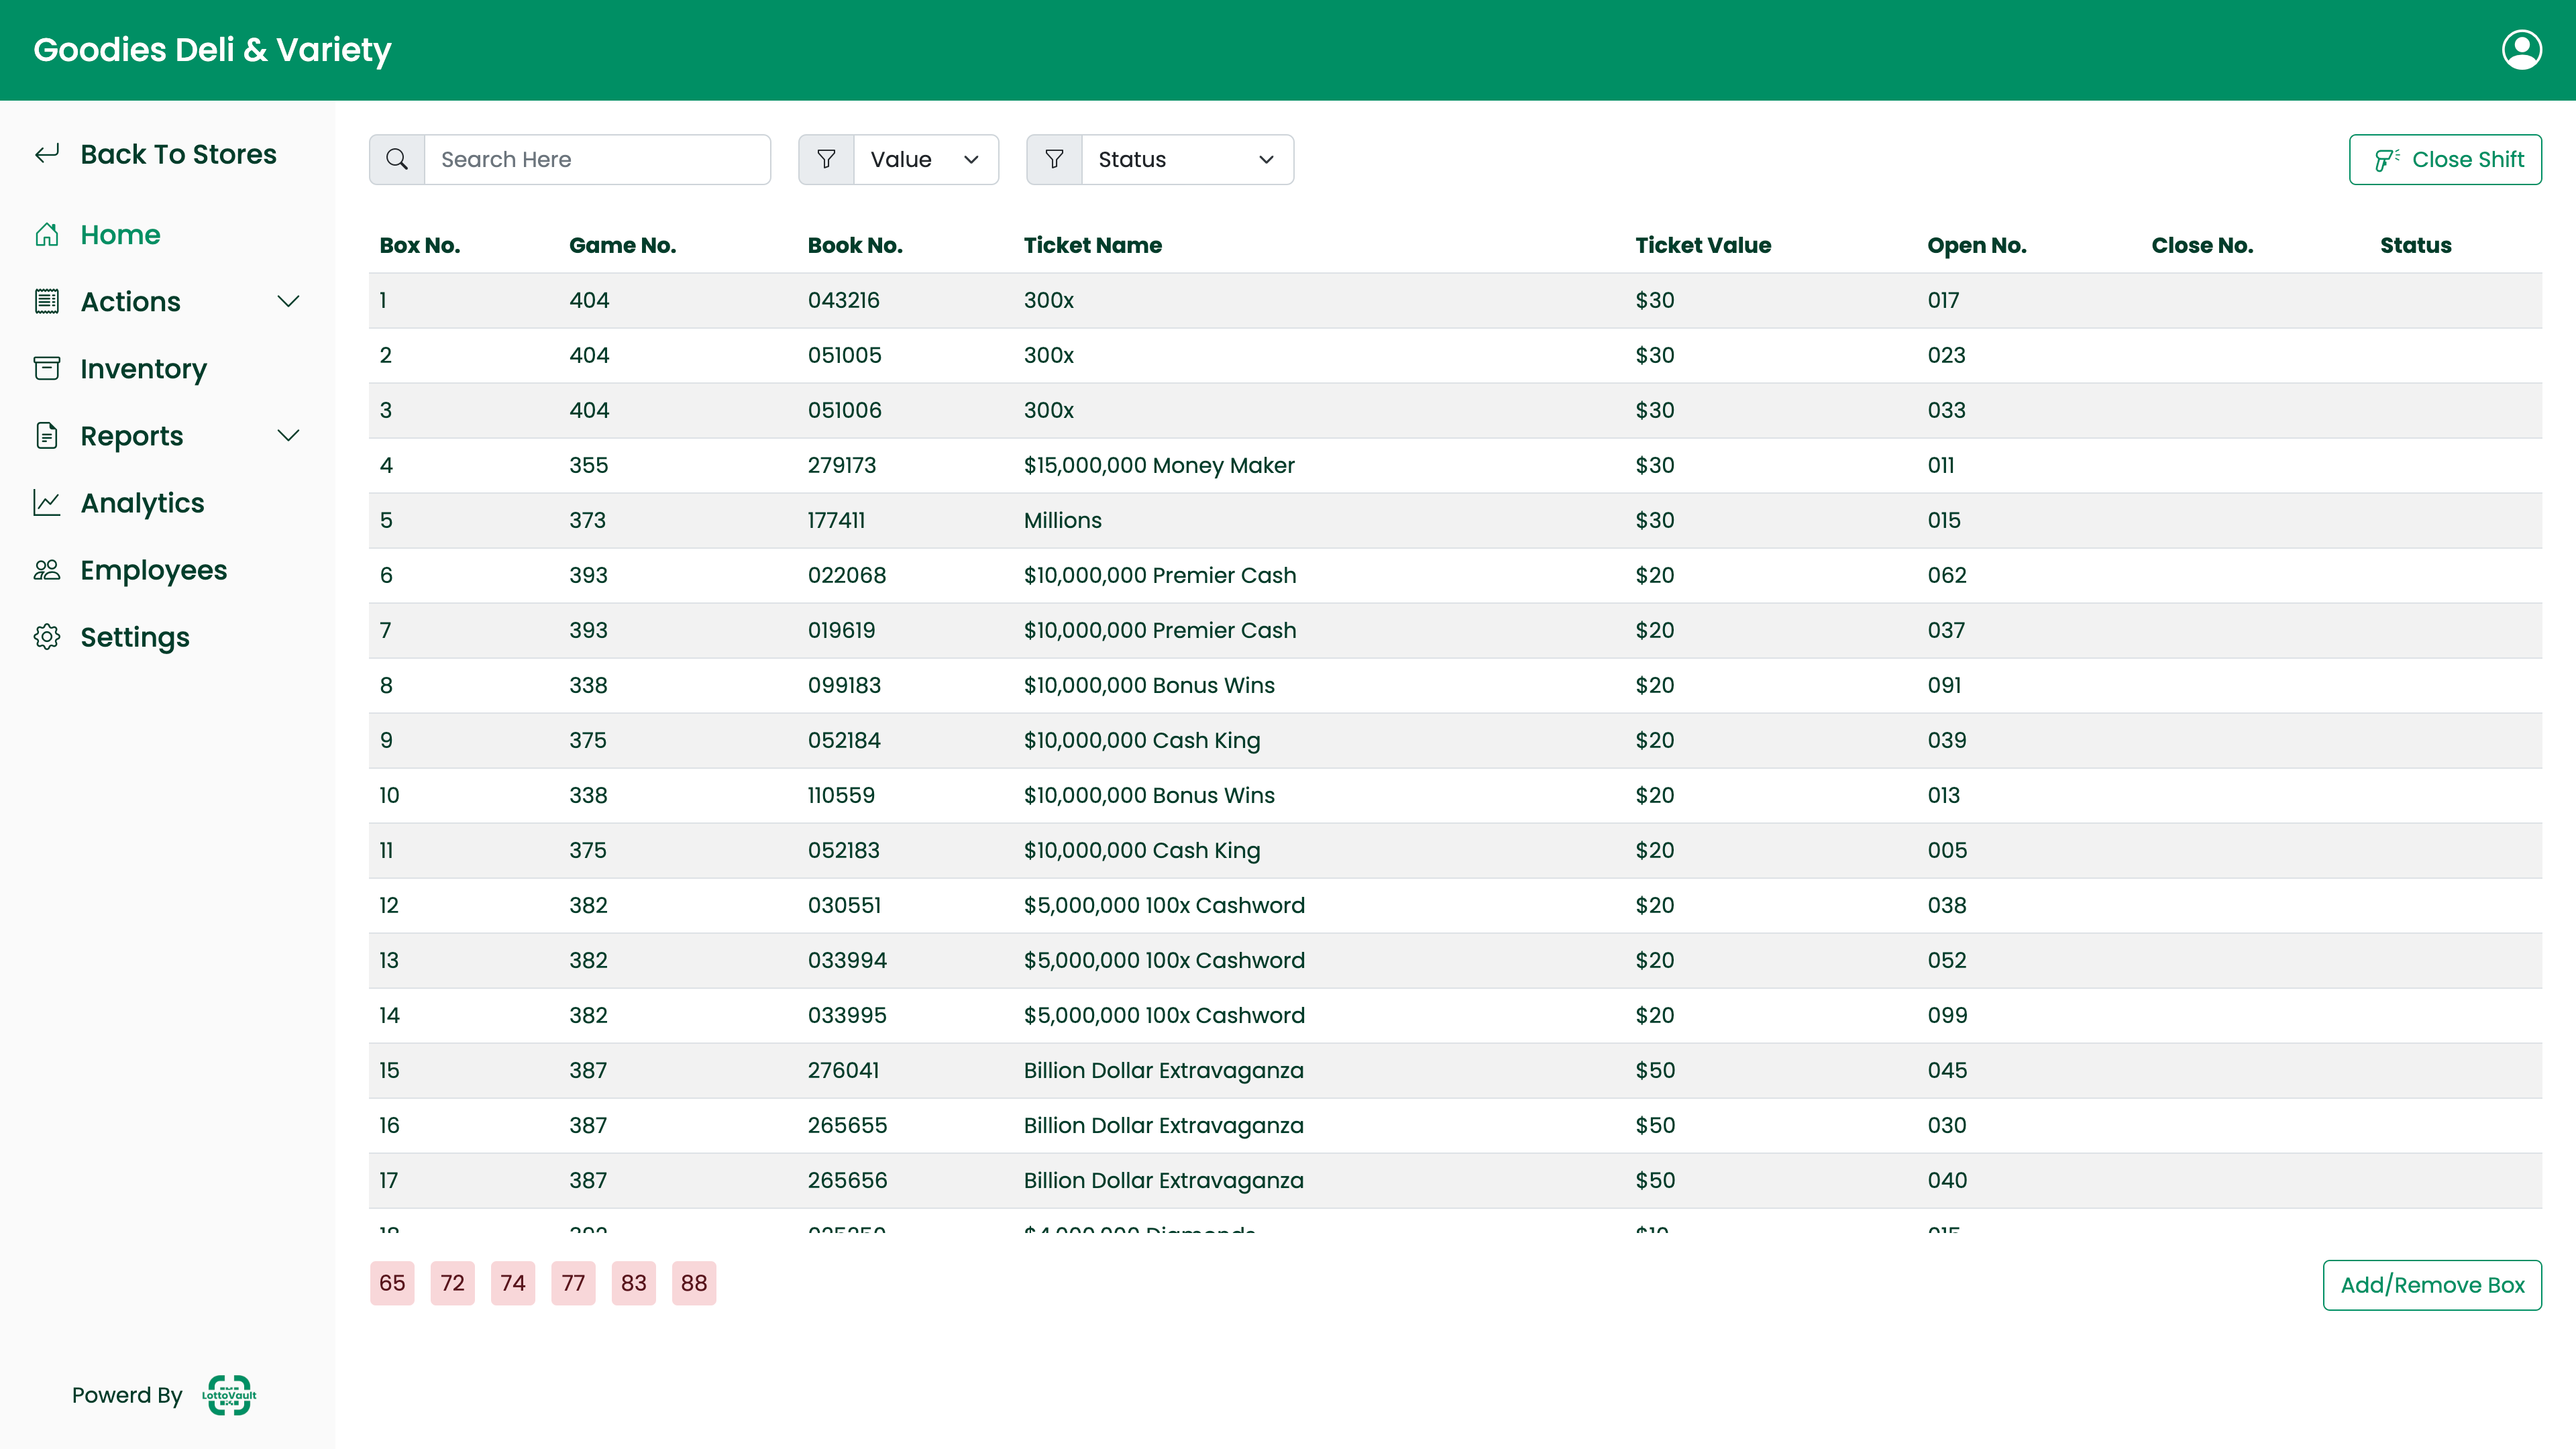Click the Add/Remove Box button
This screenshot has width=2576, height=1449.
pyautogui.click(x=2431, y=1285)
